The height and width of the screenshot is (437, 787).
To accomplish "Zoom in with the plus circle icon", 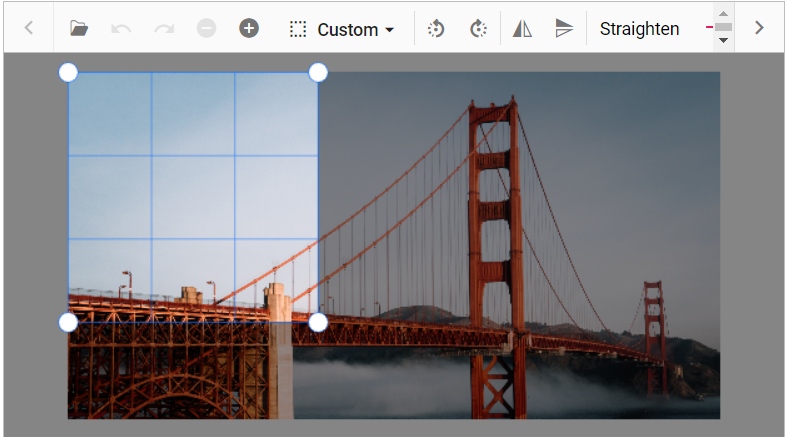I will (x=249, y=29).
